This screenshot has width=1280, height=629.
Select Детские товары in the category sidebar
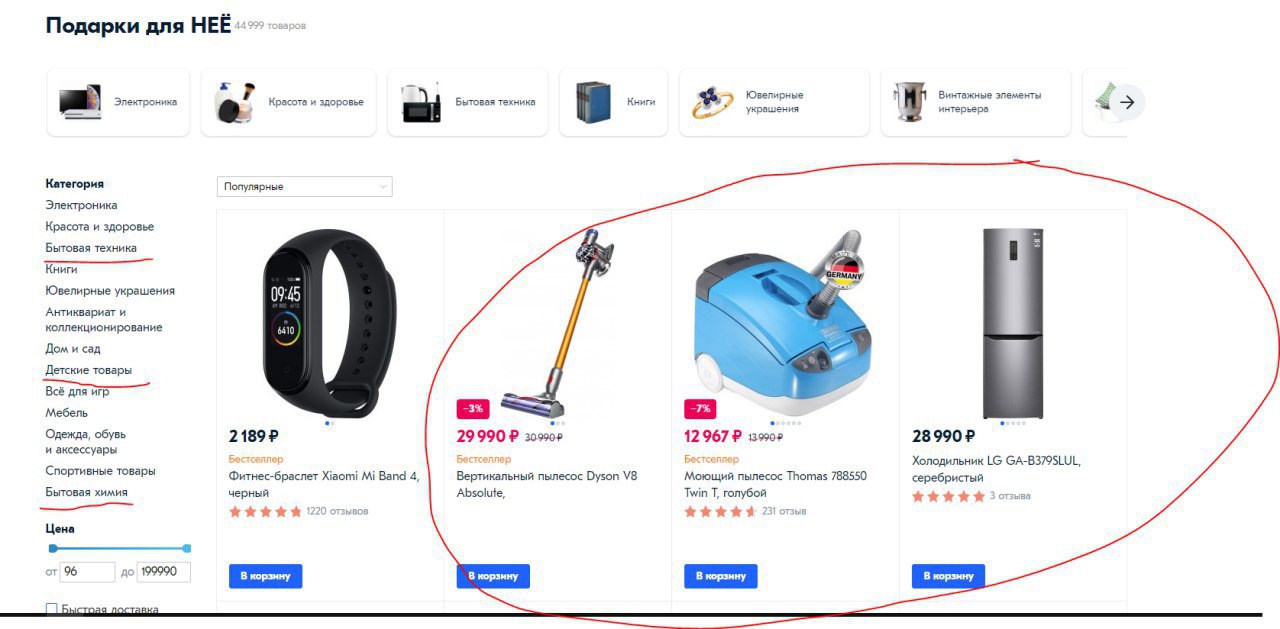coord(88,370)
